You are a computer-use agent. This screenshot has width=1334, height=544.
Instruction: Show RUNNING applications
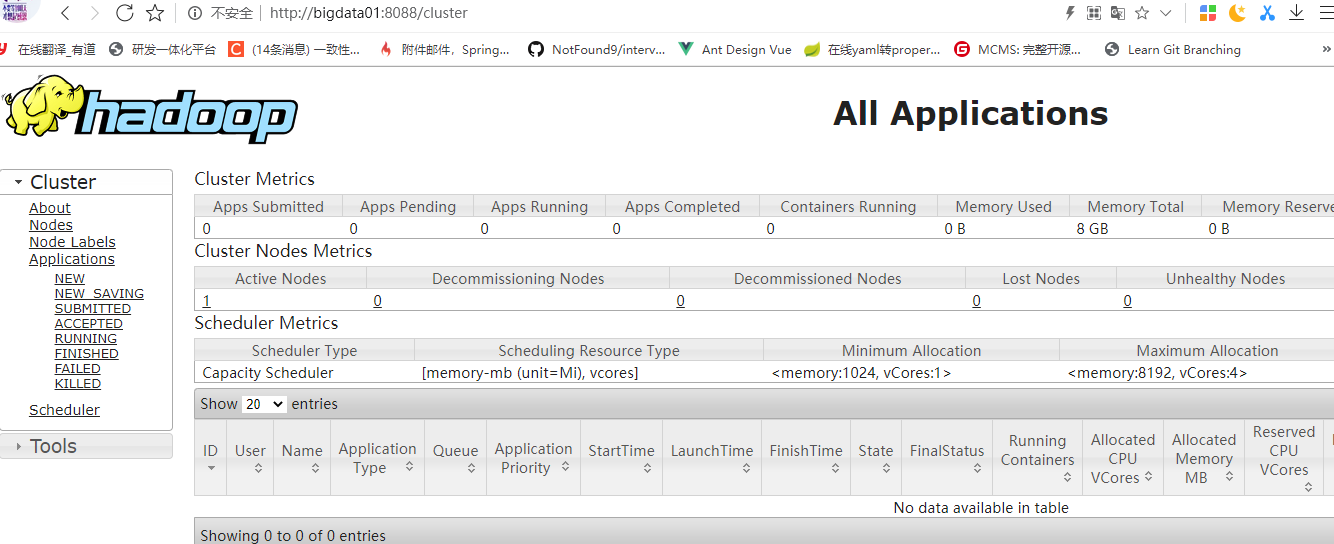click(x=86, y=339)
